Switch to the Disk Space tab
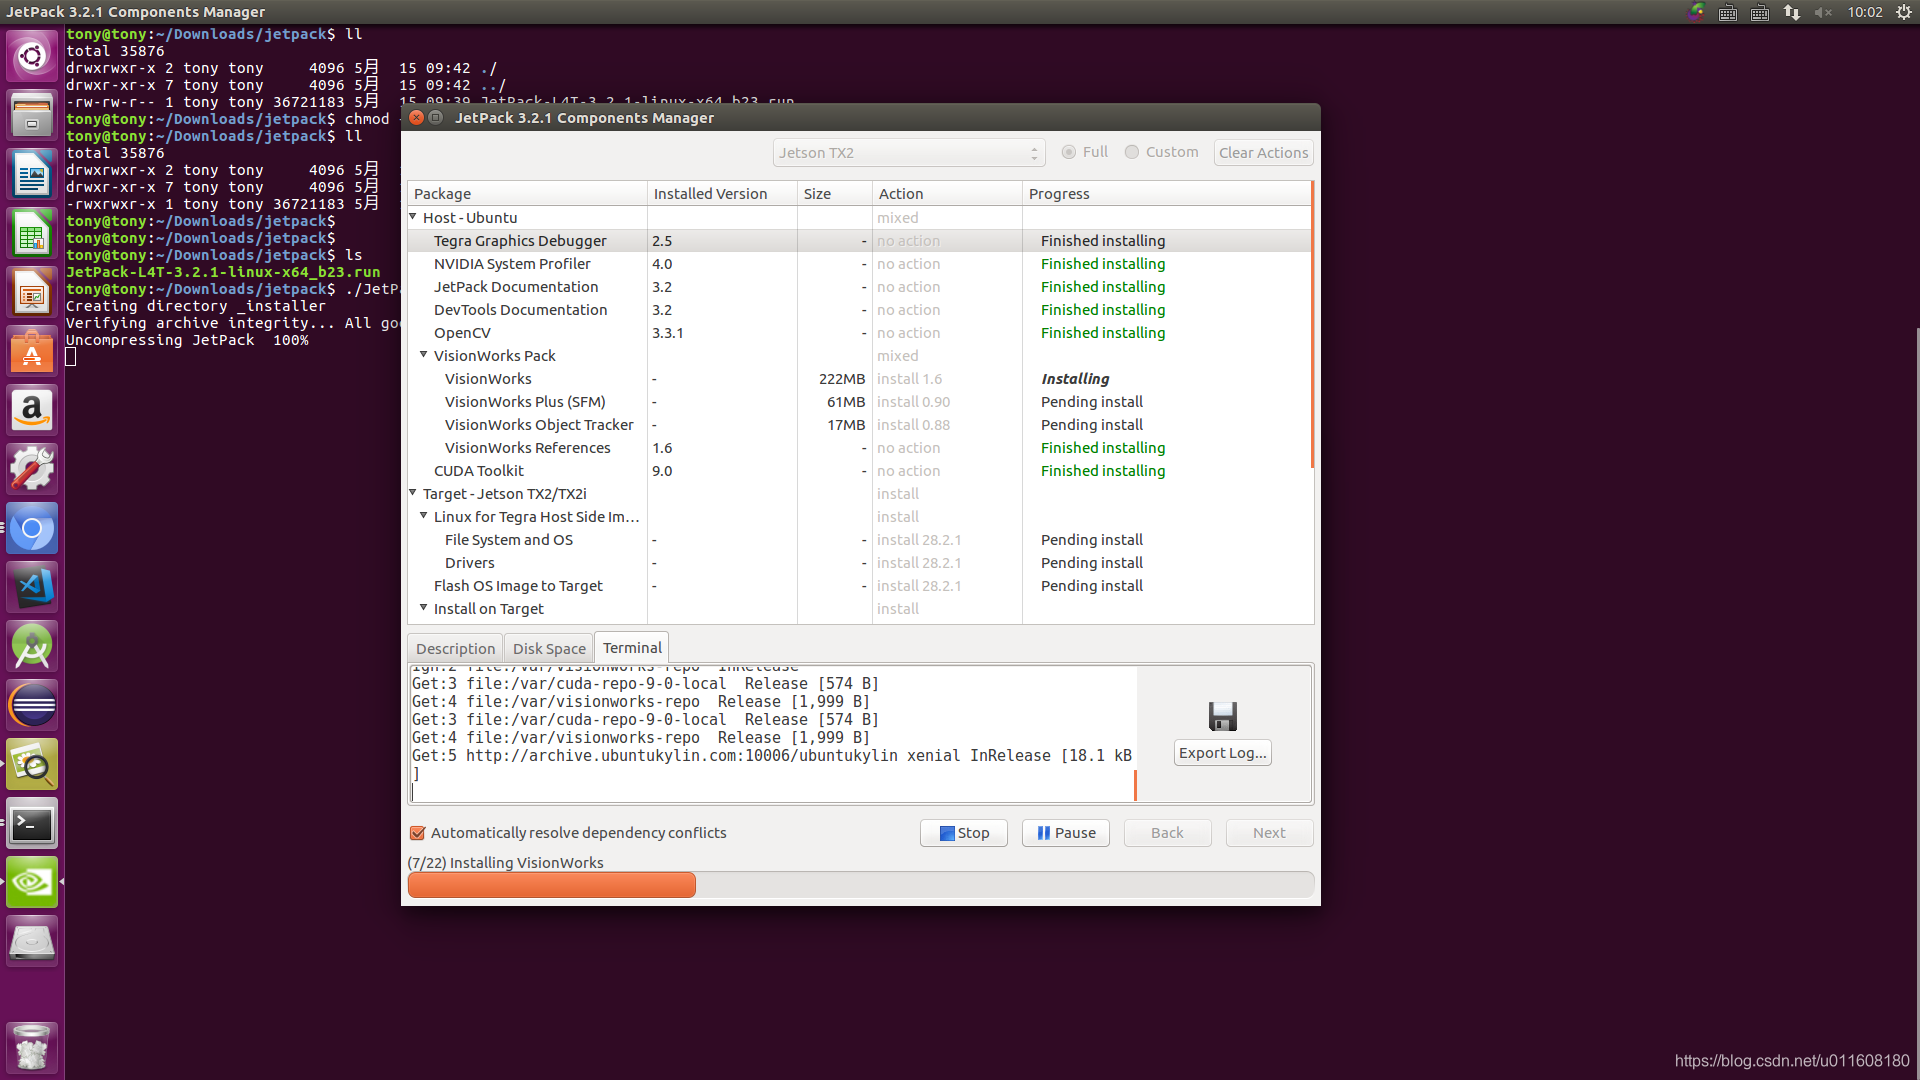This screenshot has height=1080, width=1920. [x=549, y=648]
